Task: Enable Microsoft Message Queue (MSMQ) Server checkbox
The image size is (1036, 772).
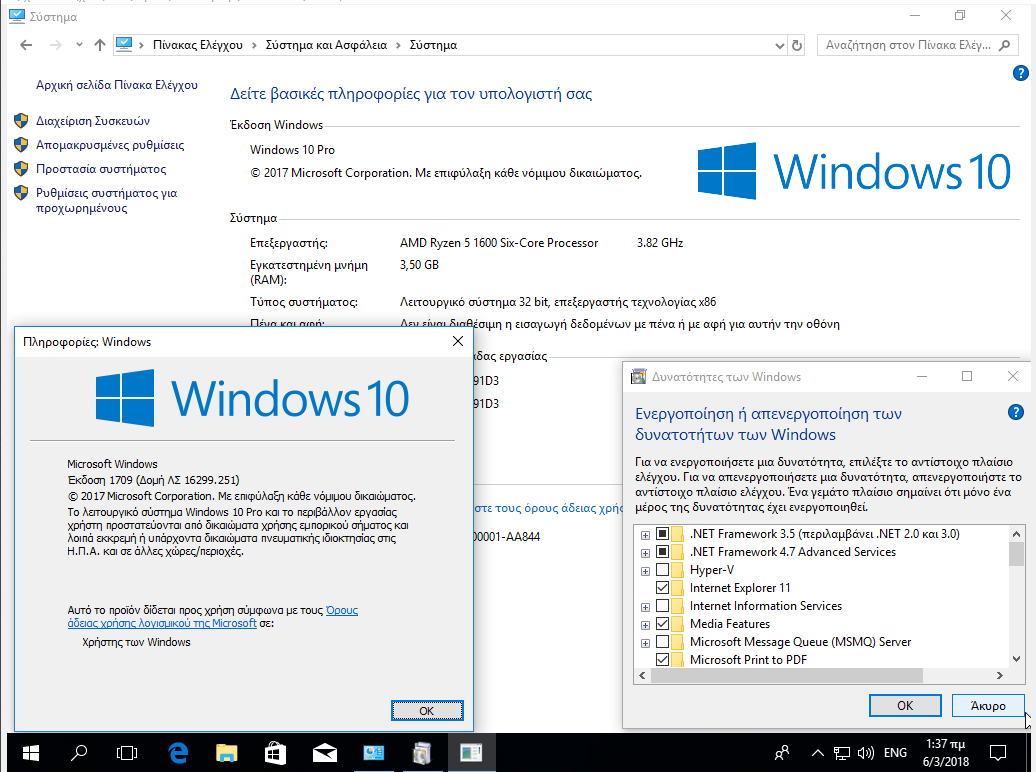Action: pyautogui.click(x=662, y=641)
